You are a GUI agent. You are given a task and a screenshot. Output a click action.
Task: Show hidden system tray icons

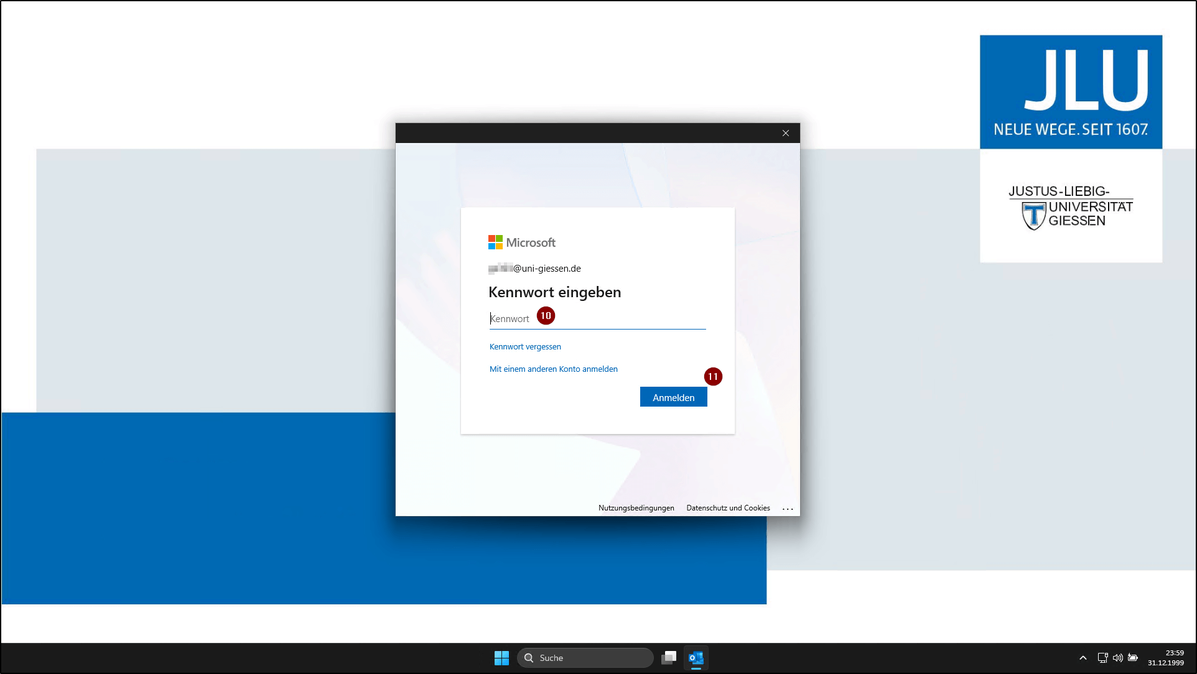click(1082, 658)
